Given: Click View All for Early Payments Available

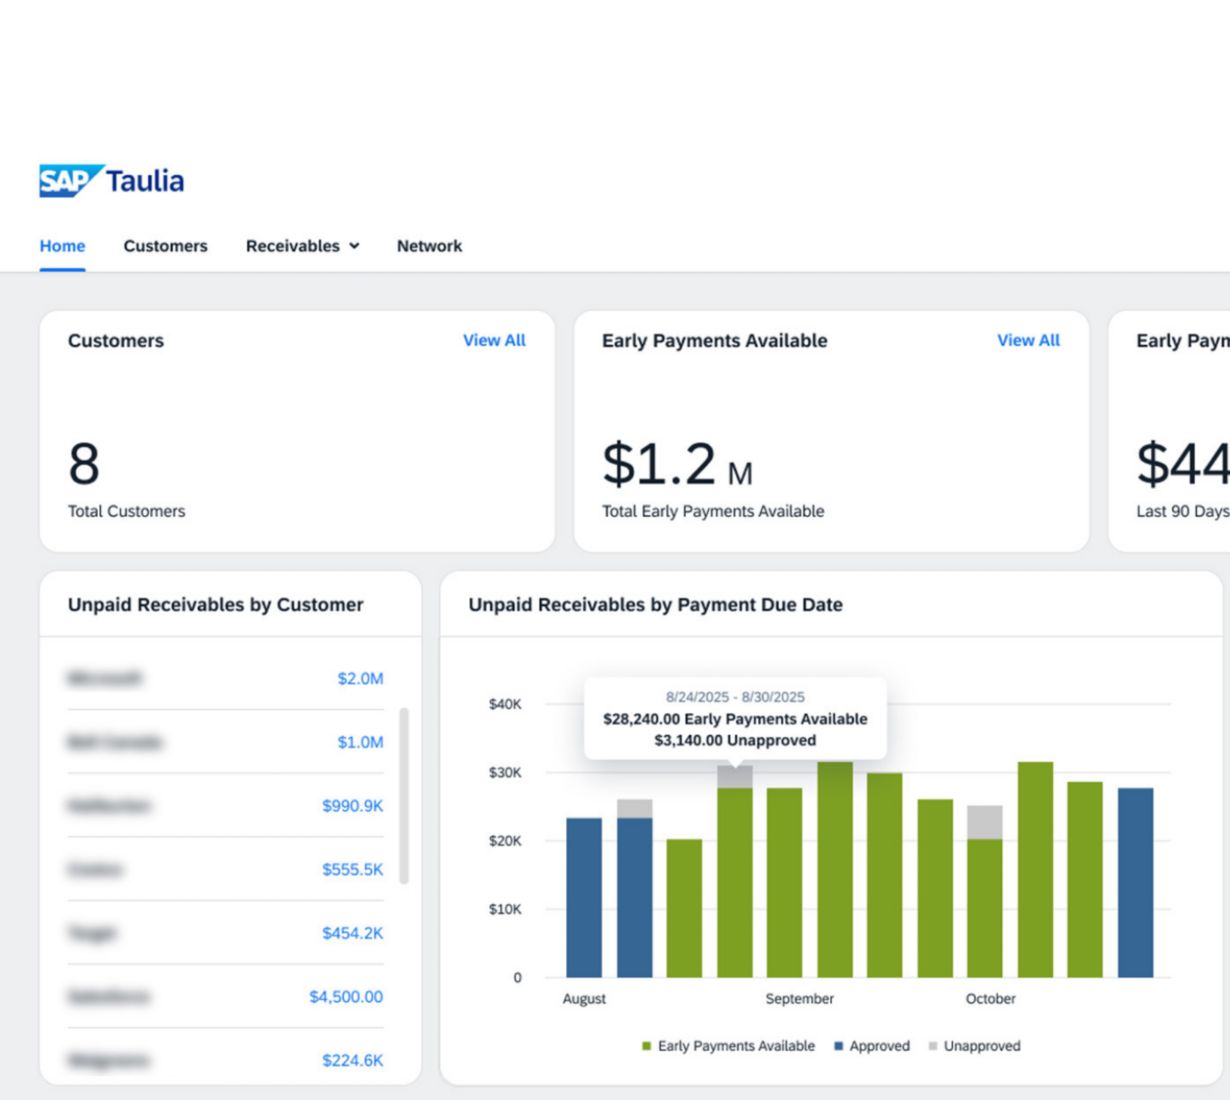Looking at the screenshot, I should (1028, 340).
